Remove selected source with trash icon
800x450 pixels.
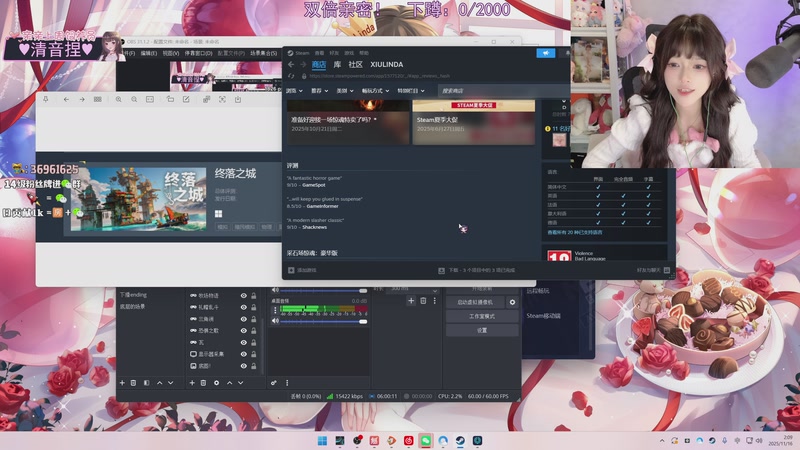pyautogui.click(x=203, y=383)
